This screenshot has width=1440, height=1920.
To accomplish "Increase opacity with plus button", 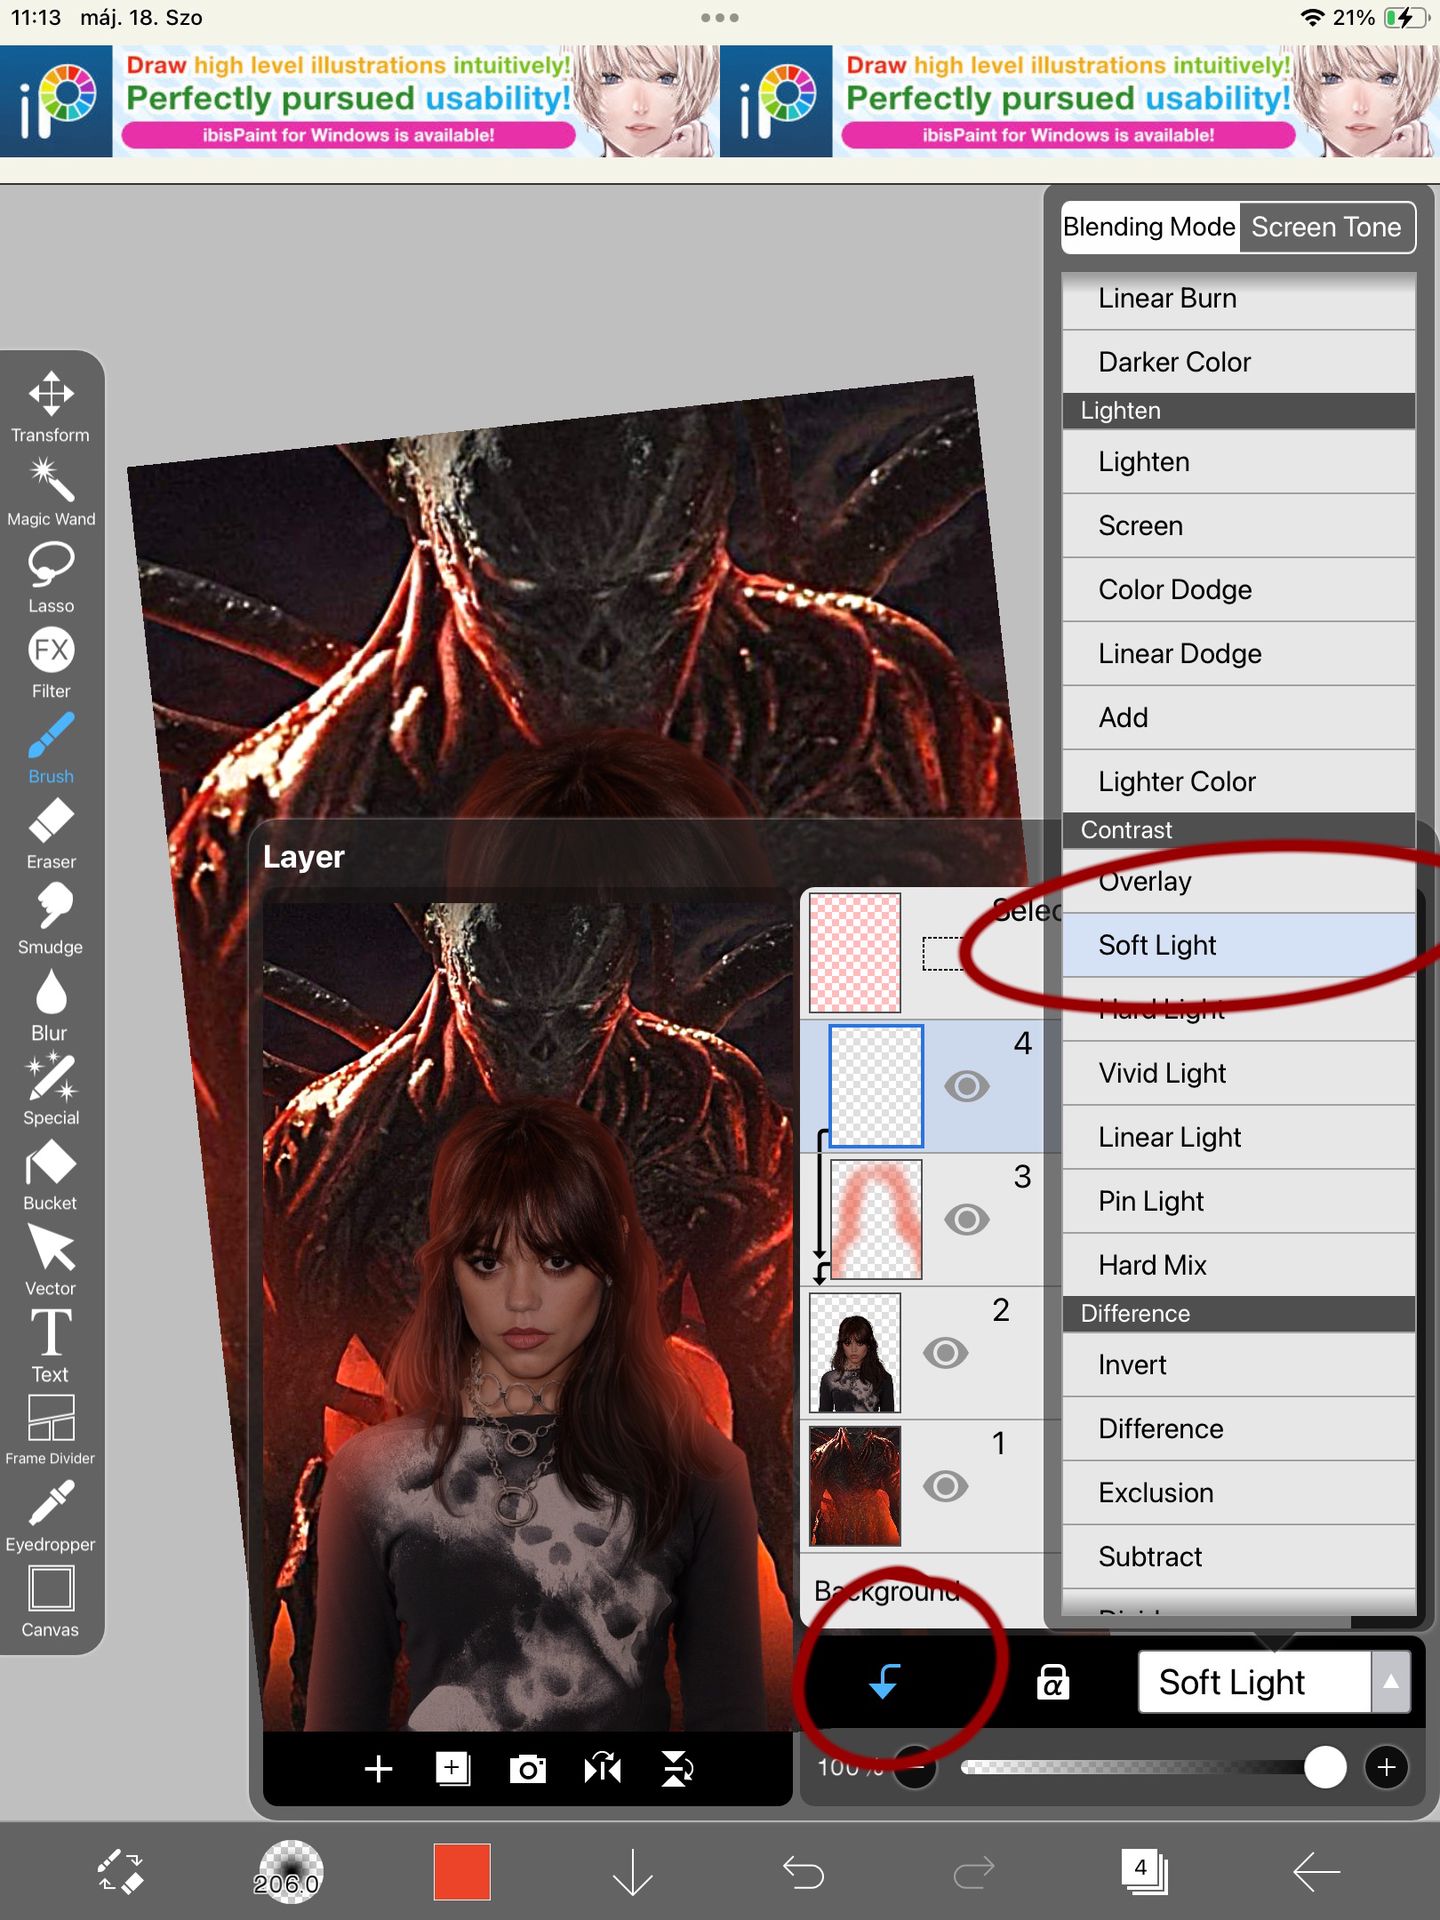I will click(x=1387, y=1768).
